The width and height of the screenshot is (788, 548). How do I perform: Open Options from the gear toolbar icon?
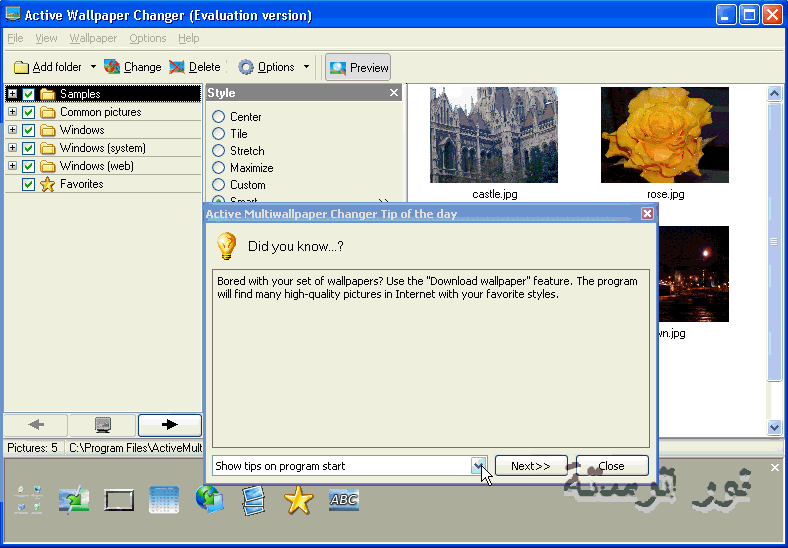(246, 67)
